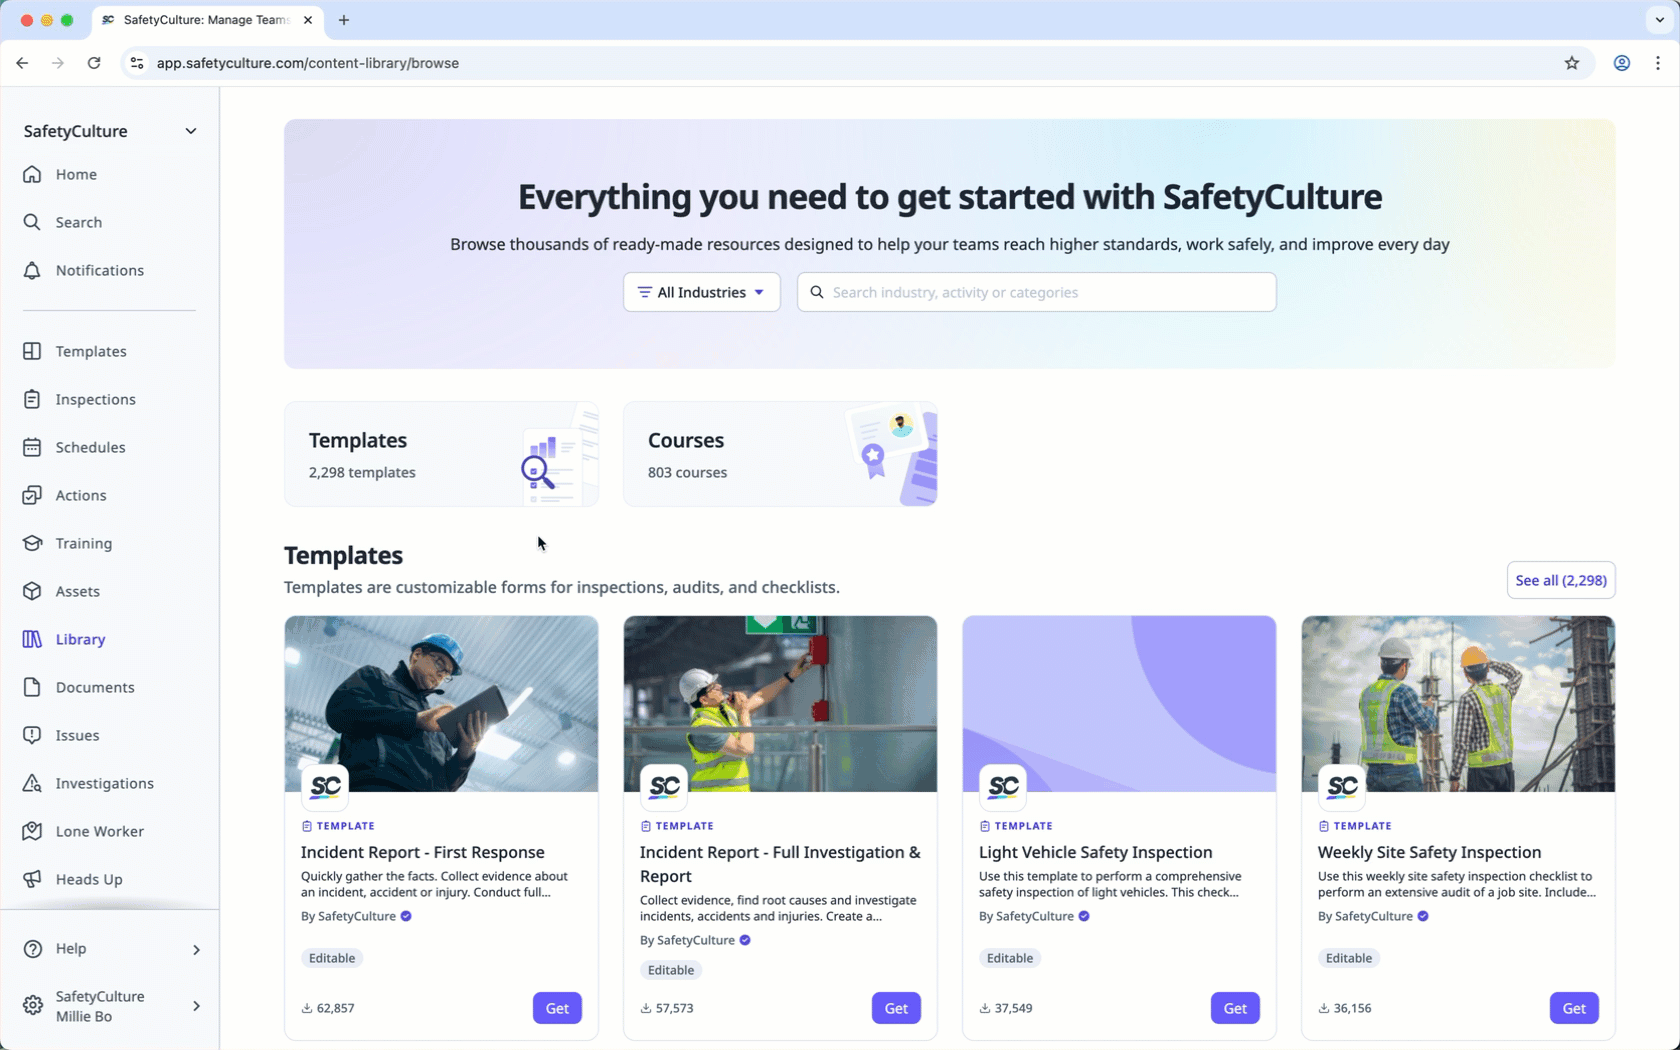View site information icon in address bar
The height and width of the screenshot is (1050, 1680).
click(x=137, y=63)
